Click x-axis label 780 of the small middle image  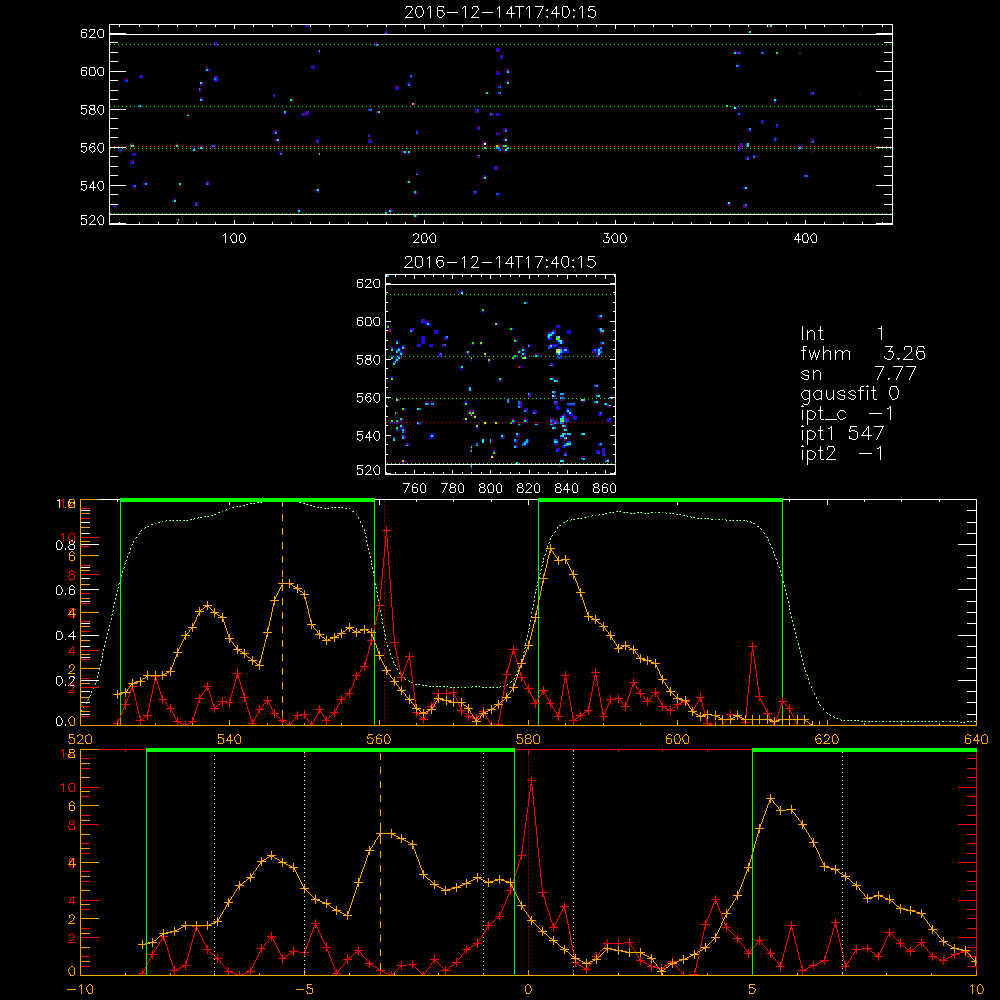click(453, 489)
